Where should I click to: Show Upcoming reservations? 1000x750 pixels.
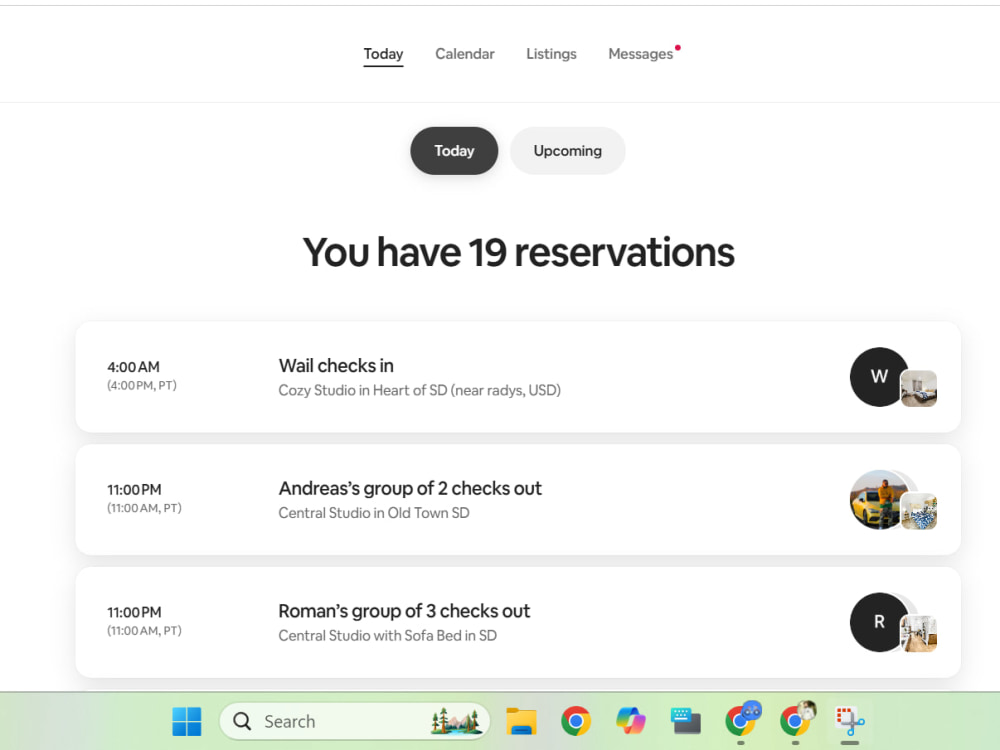pyautogui.click(x=568, y=151)
